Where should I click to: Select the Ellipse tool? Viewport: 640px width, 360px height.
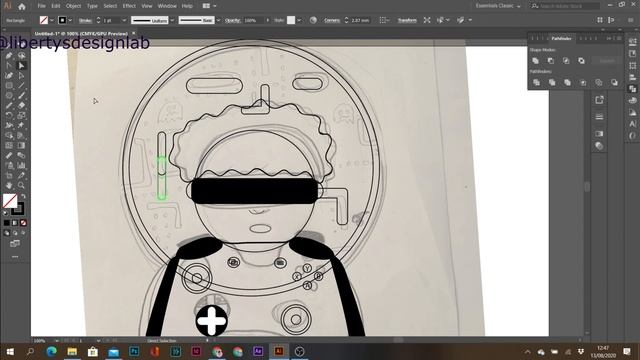click(x=9, y=96)
